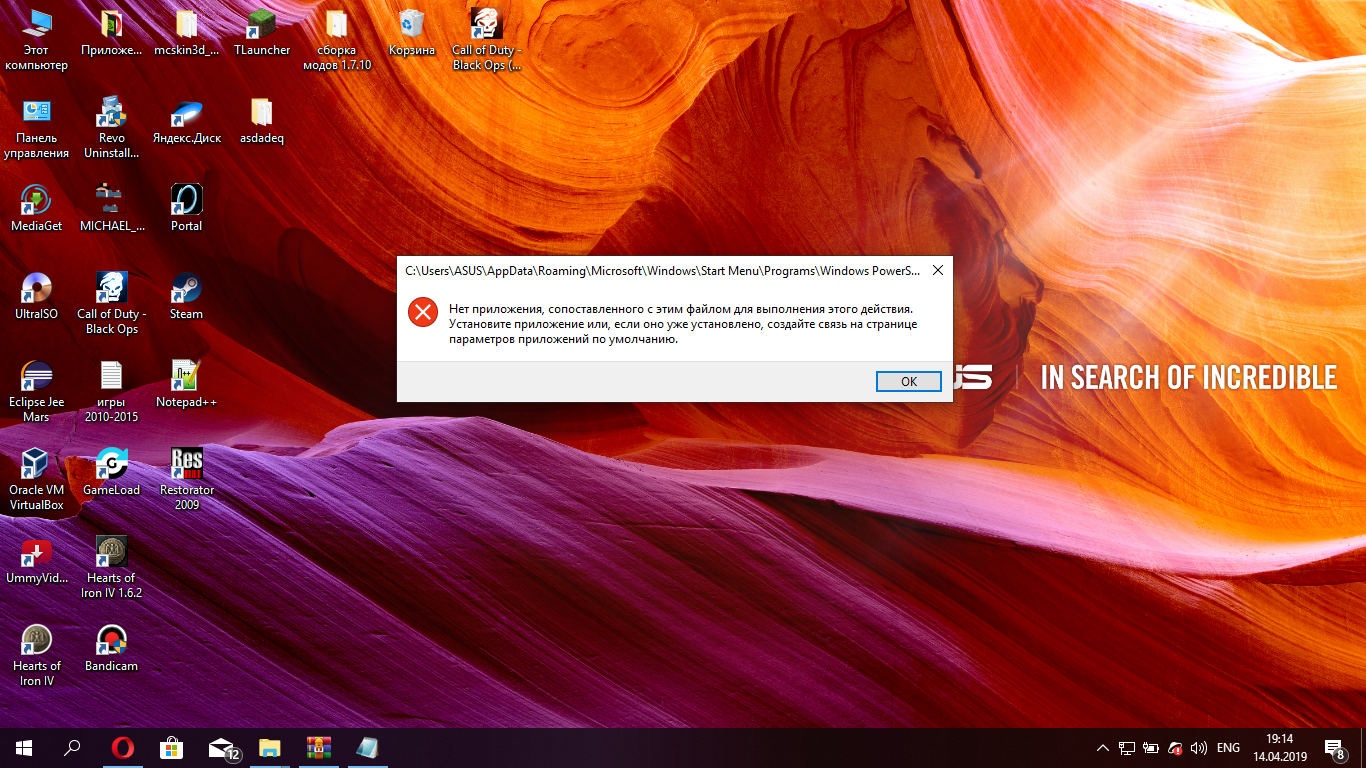The image size is (1366, 768).
Task: Select the UltraISO shortcut
Action: click(x=36, y=297)
